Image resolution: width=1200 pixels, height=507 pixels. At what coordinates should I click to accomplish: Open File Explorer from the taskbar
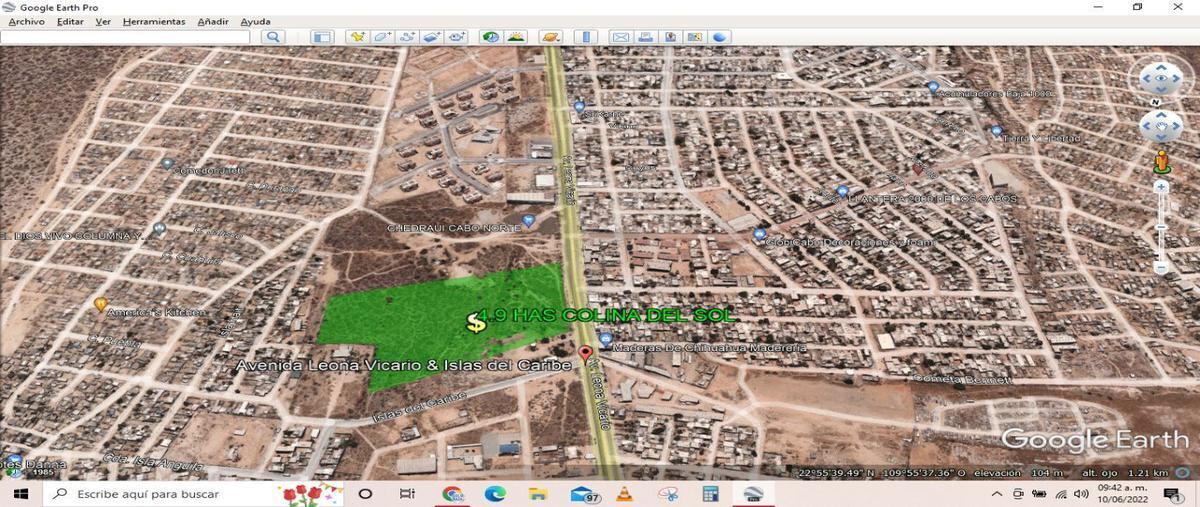538,494
